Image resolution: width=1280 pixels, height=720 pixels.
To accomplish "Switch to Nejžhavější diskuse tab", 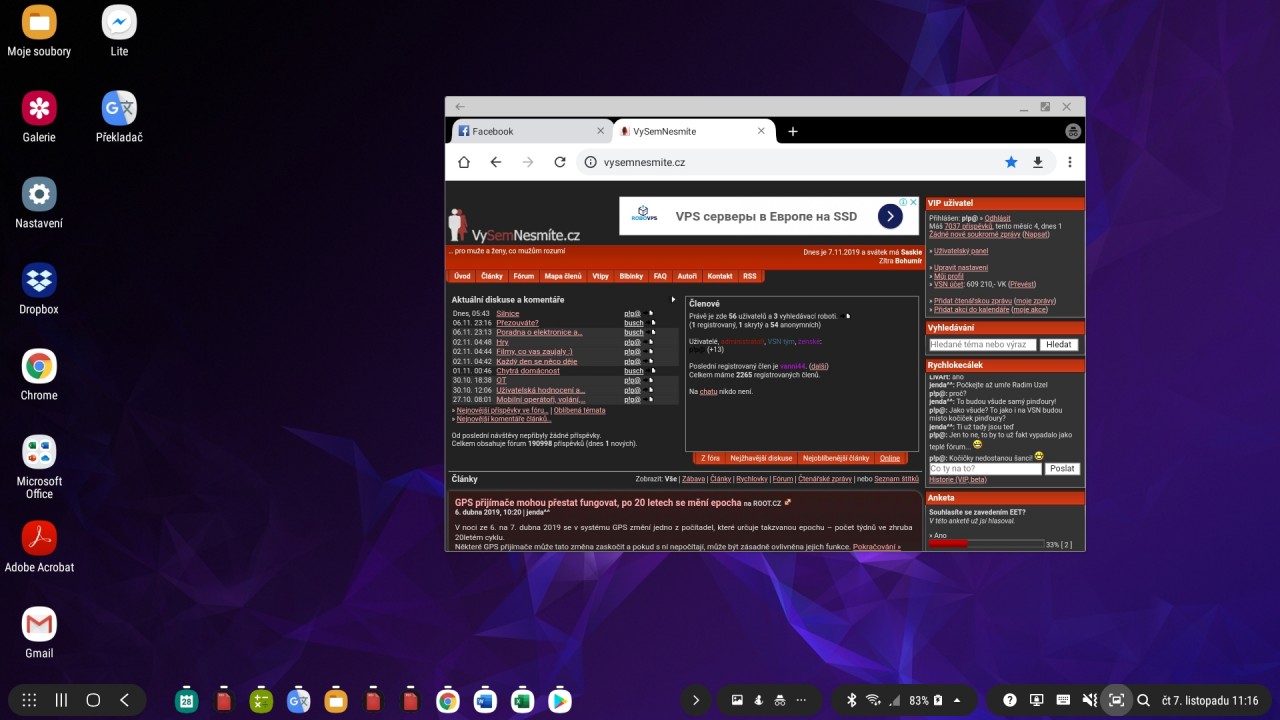I will pos(761,458).
